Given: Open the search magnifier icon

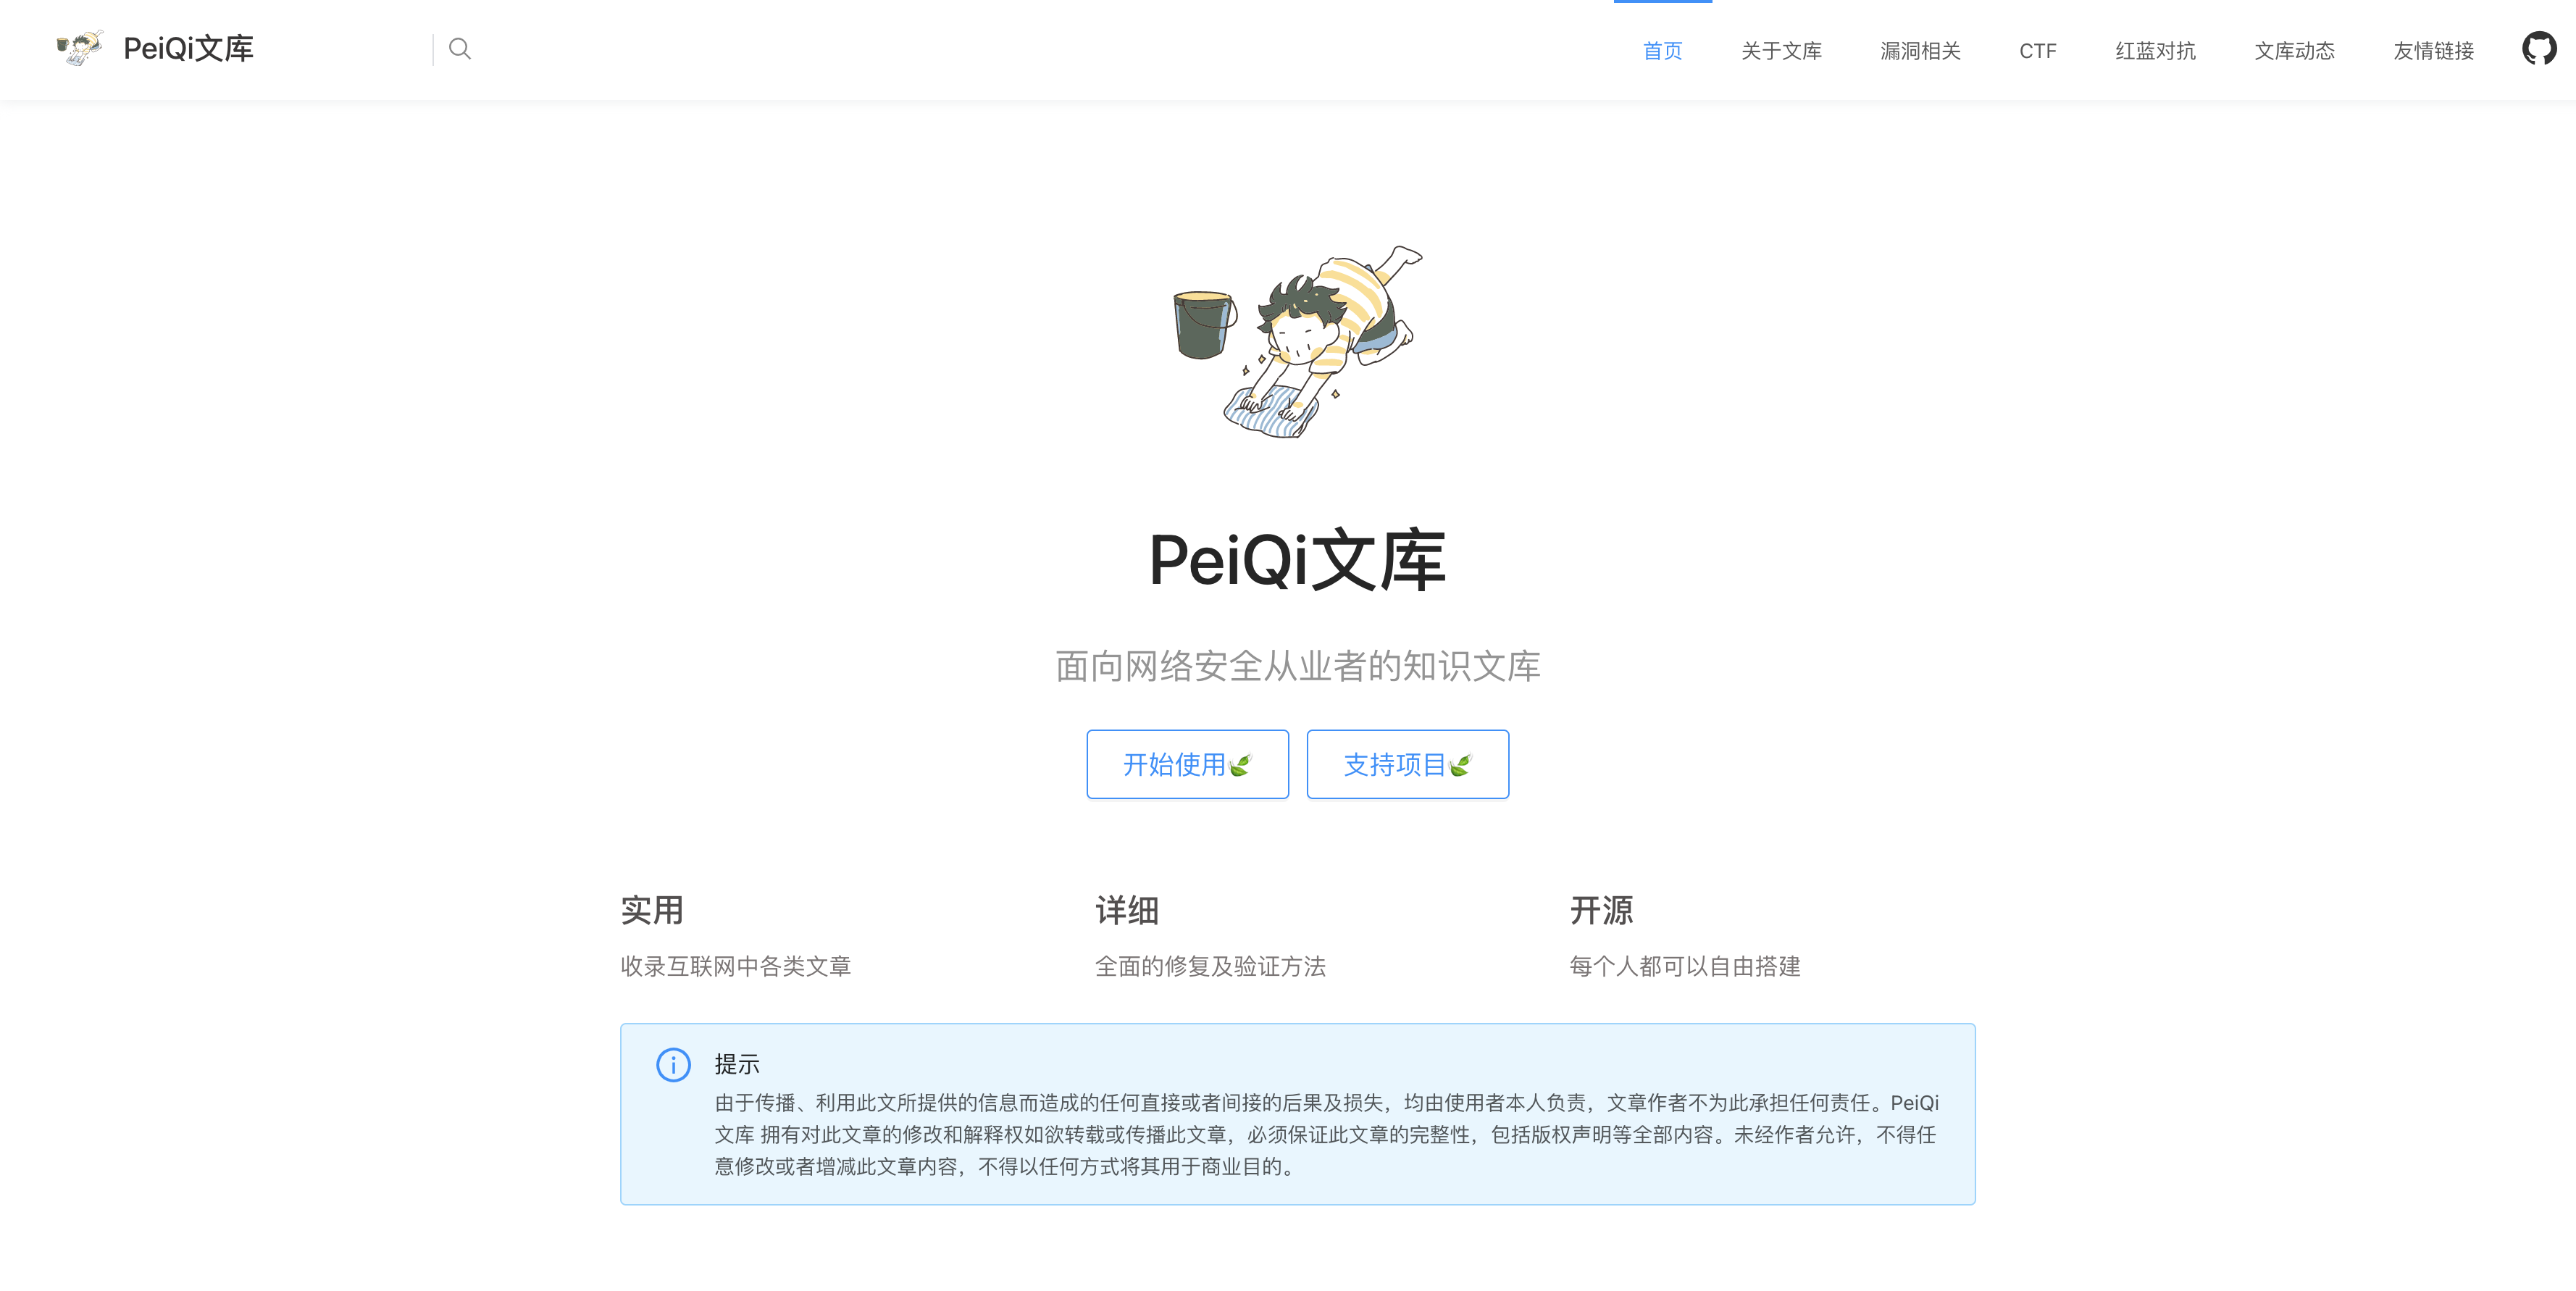Looking at the screenshot, I should [x=460, y=49].
